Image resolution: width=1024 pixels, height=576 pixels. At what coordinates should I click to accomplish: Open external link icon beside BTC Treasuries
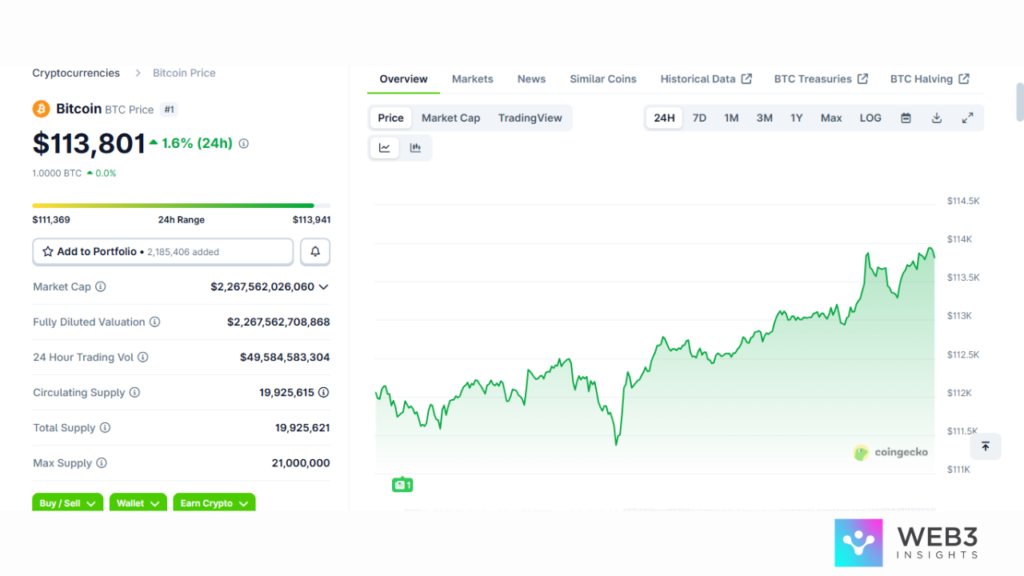(863, 79)
